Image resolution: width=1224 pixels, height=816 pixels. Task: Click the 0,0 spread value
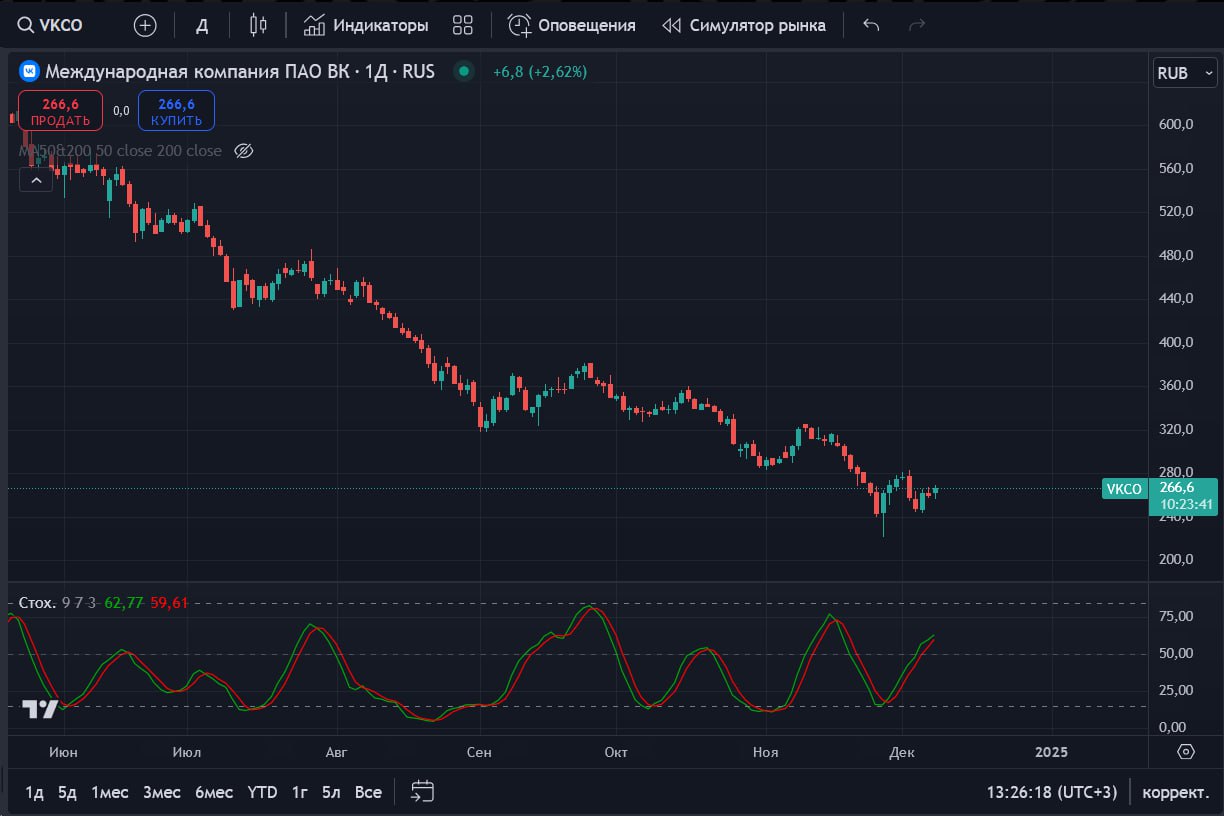click(121, 111)
